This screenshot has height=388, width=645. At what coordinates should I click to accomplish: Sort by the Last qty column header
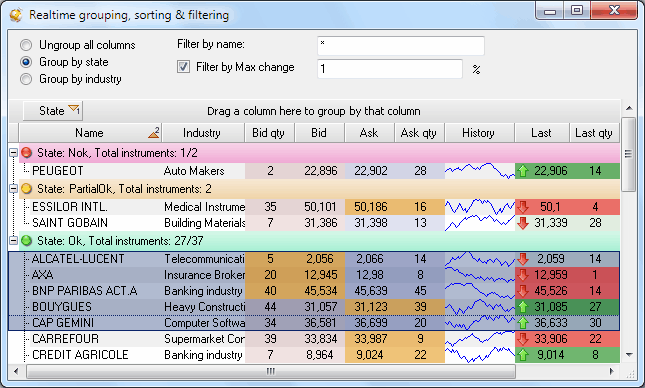pos(594,133)
